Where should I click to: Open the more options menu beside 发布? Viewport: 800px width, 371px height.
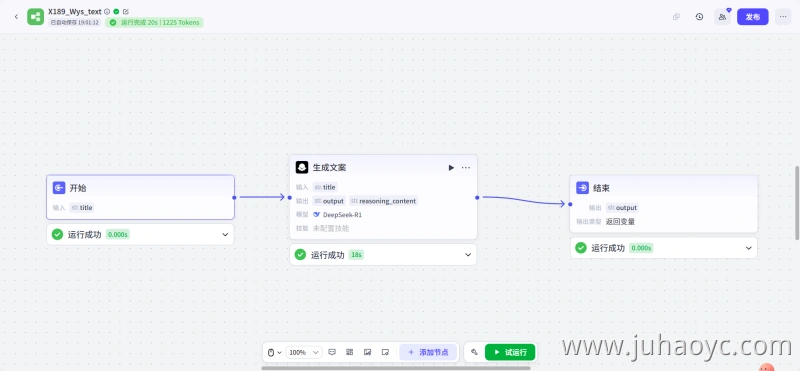click(783, 17)
